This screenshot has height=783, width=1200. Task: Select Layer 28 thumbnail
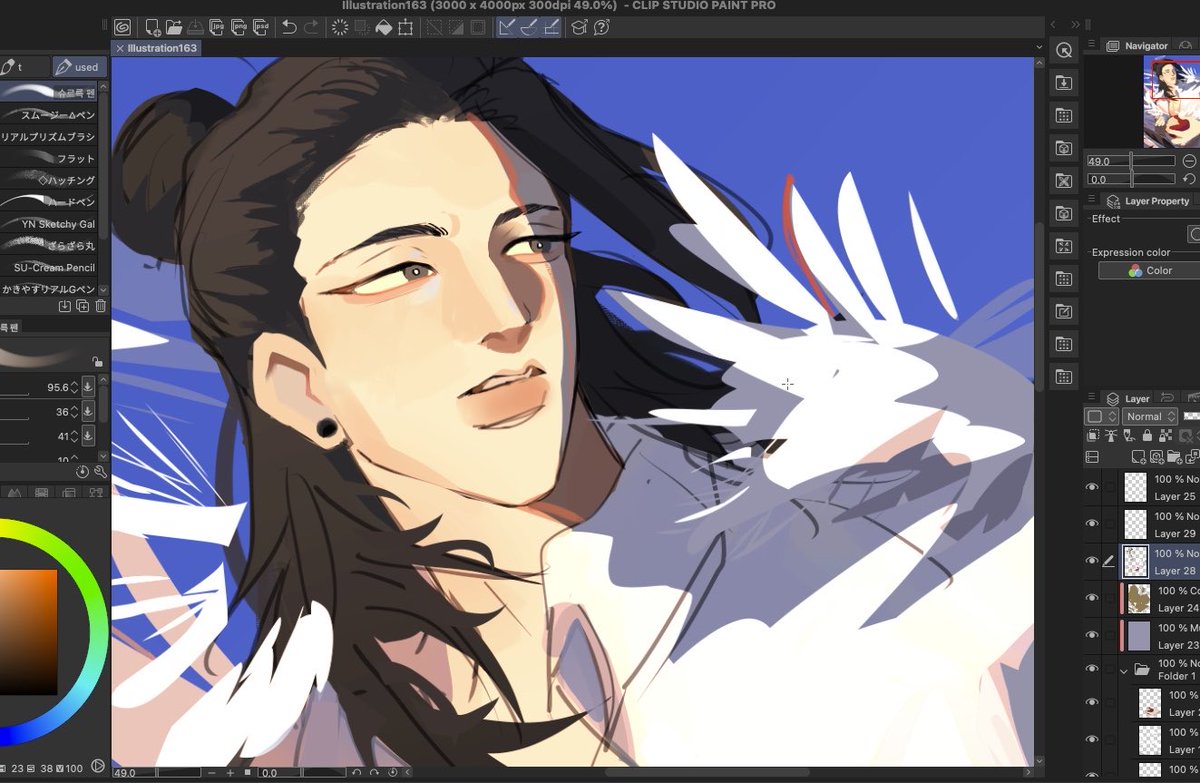(x=1135, y=561)
